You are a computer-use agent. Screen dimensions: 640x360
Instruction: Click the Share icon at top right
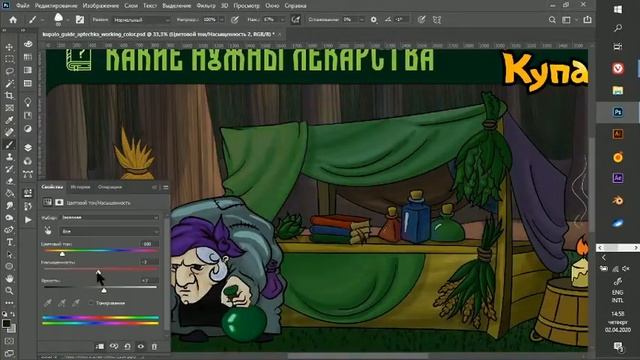click(587, 20)
